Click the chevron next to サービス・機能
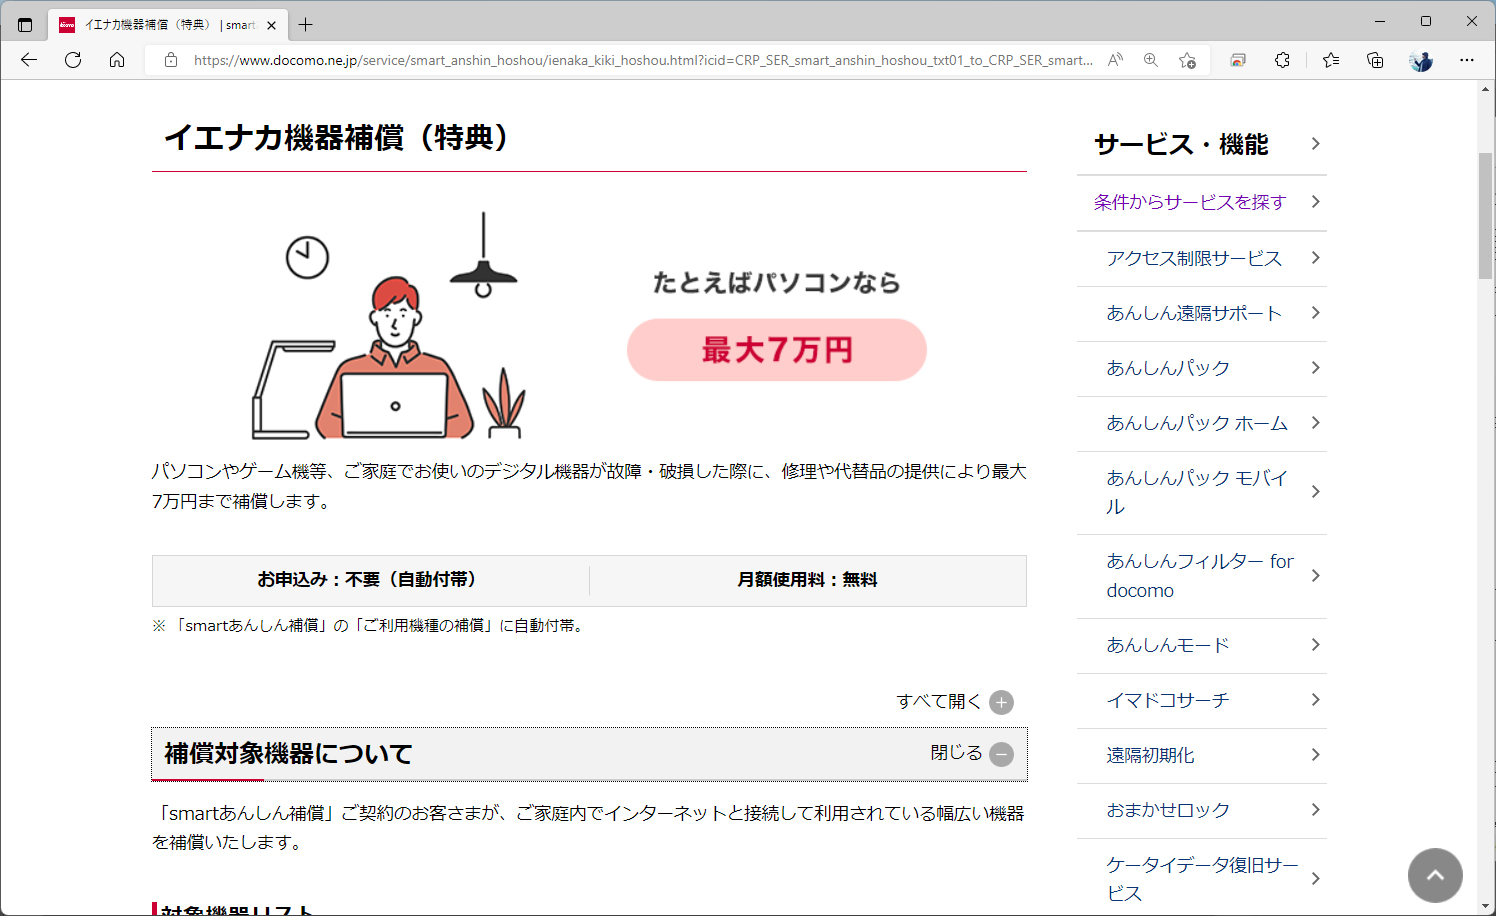1496x916 pixels. (x=1316, y=144)
